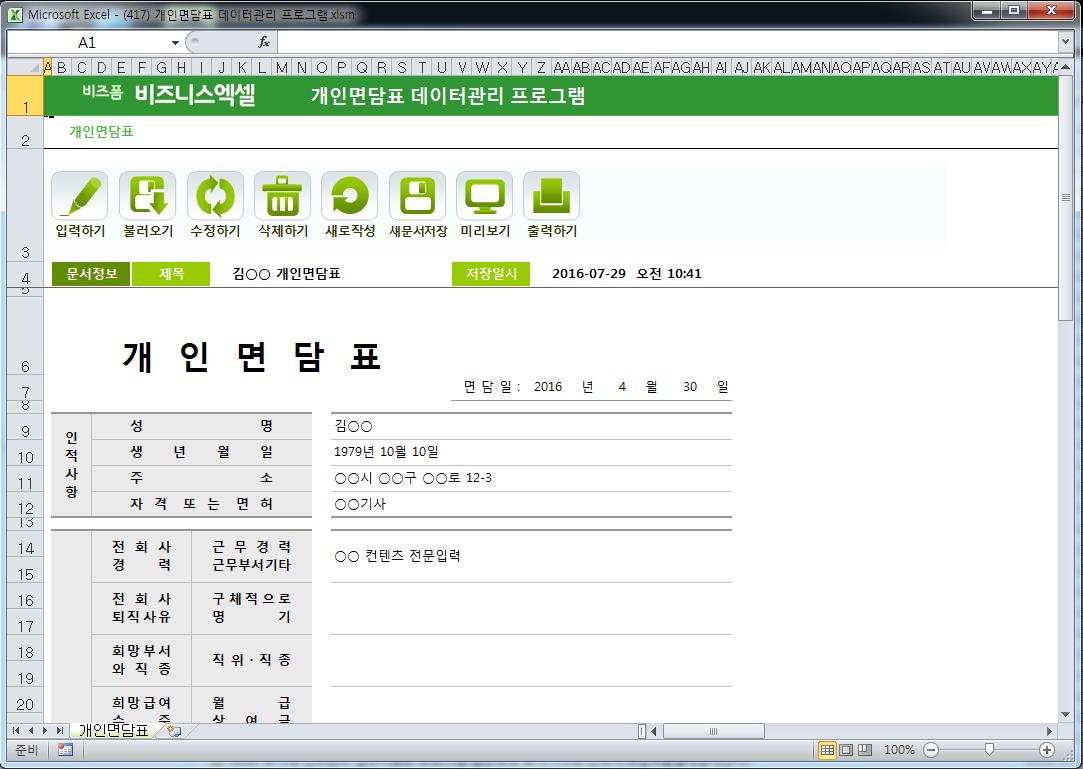Select the name cell 김○○

(530, 426)
